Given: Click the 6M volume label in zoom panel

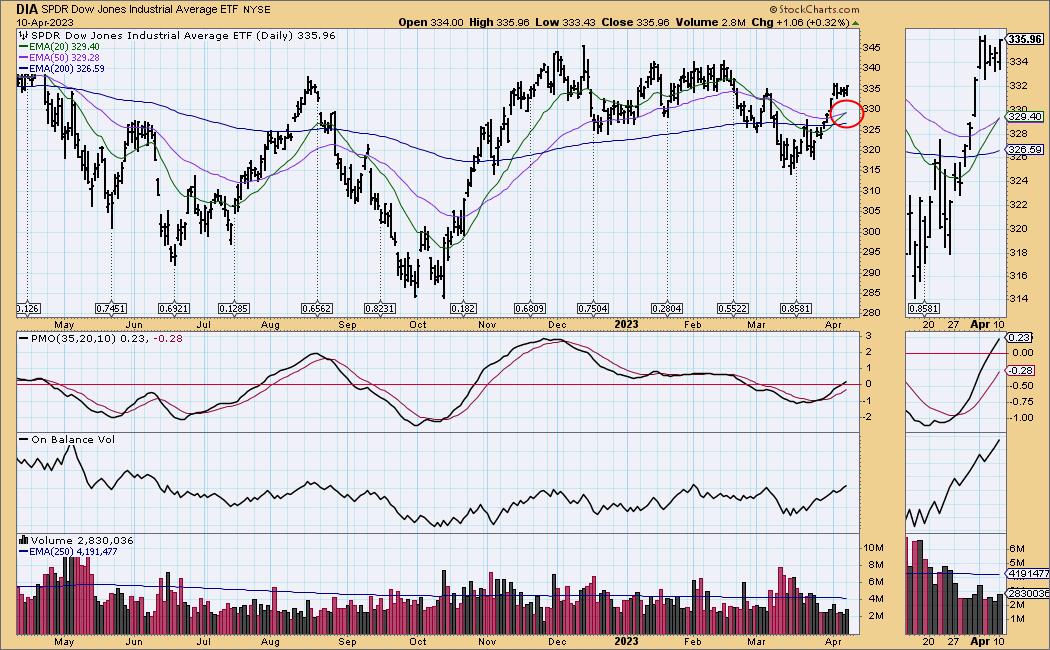Looking at the screenshot, I should click(x=1016, y=548).
